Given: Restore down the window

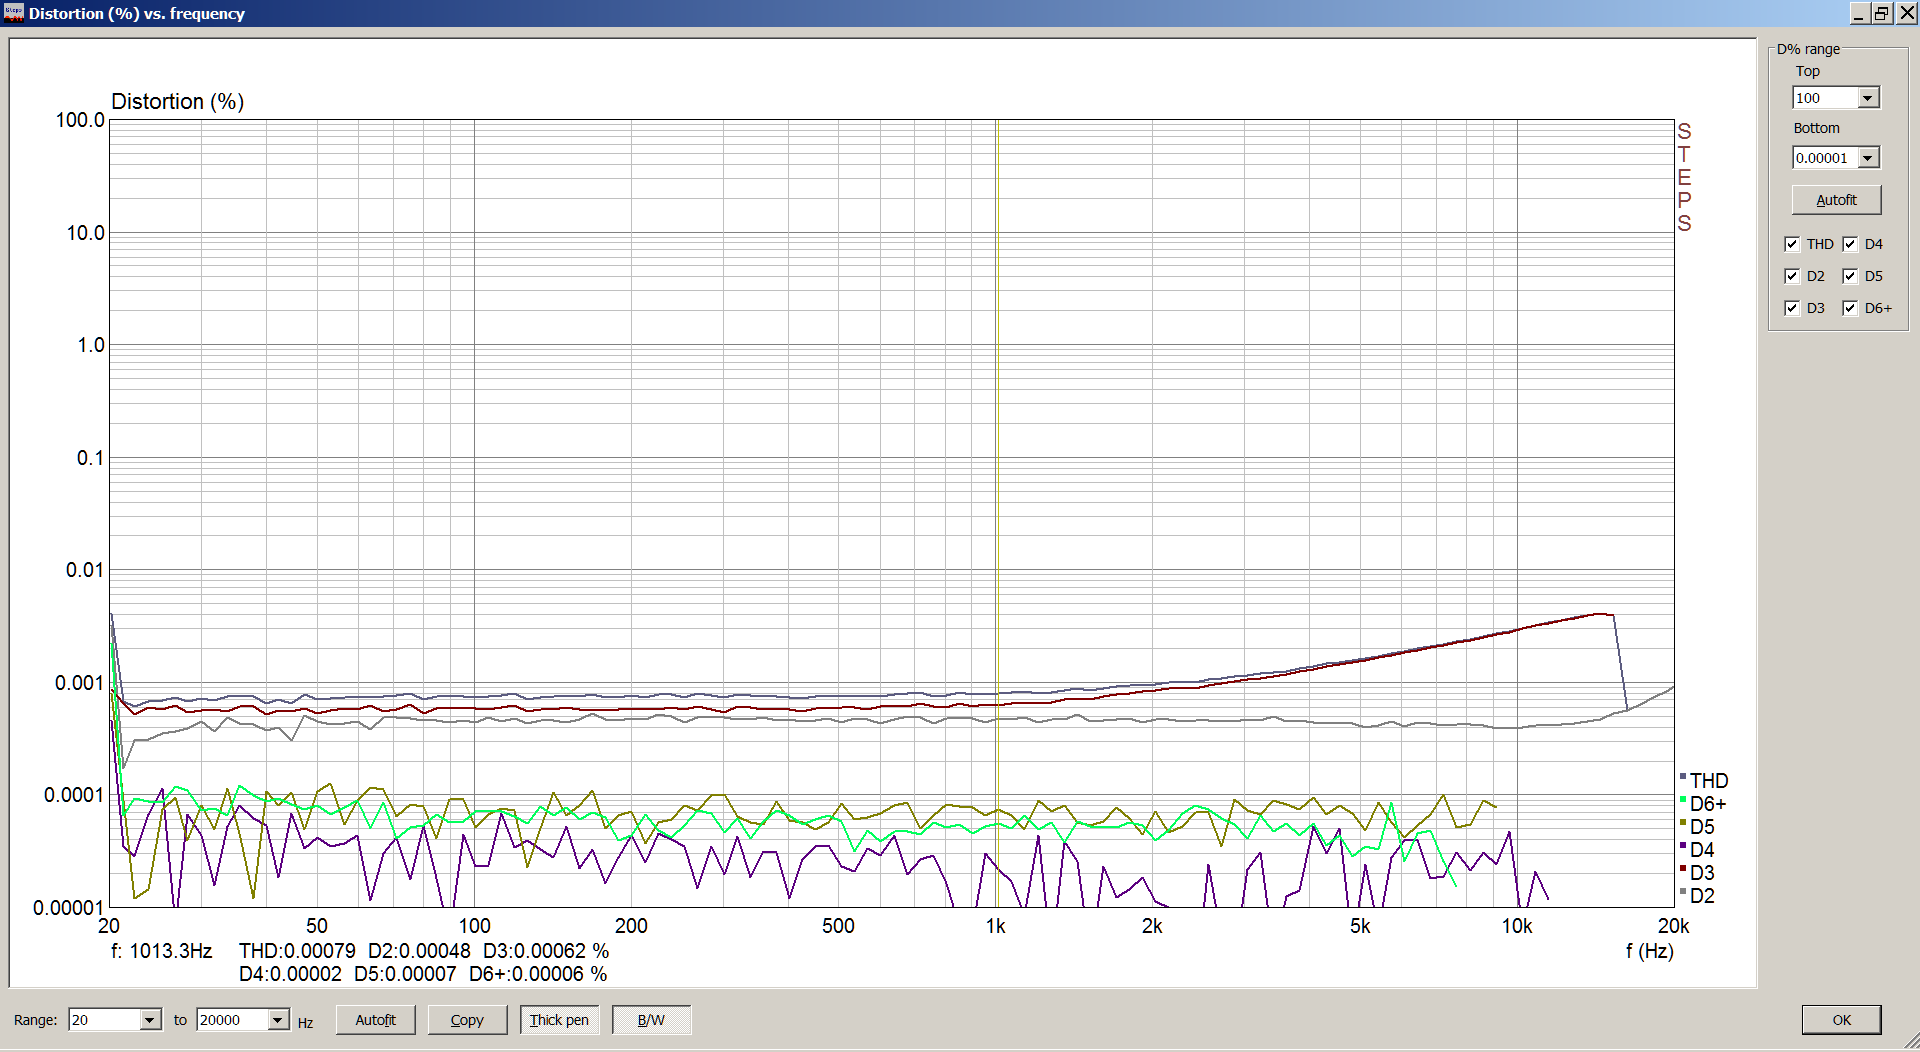Looking at the screenshot, I should click(x=1881, y=13).
